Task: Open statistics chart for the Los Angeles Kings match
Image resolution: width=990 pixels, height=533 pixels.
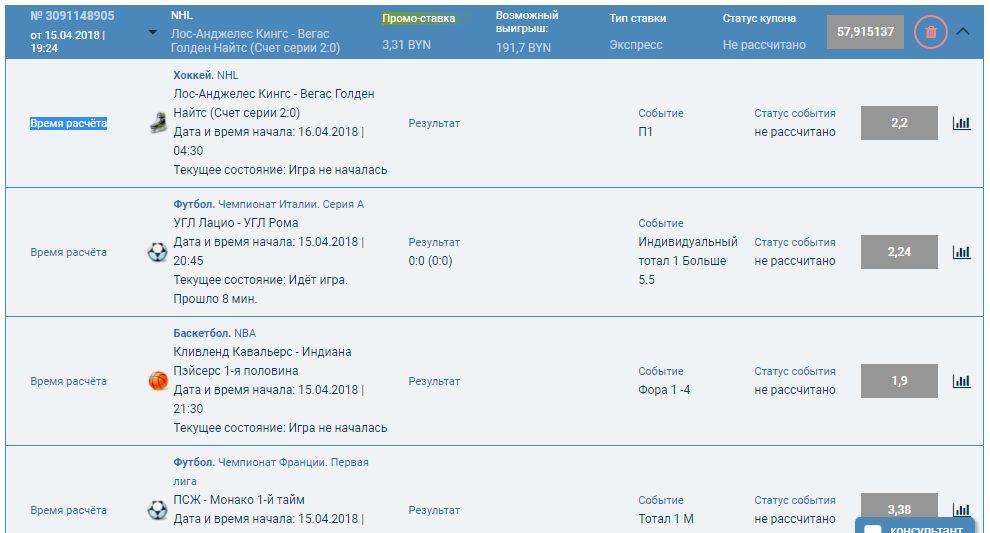Action: 962,123
